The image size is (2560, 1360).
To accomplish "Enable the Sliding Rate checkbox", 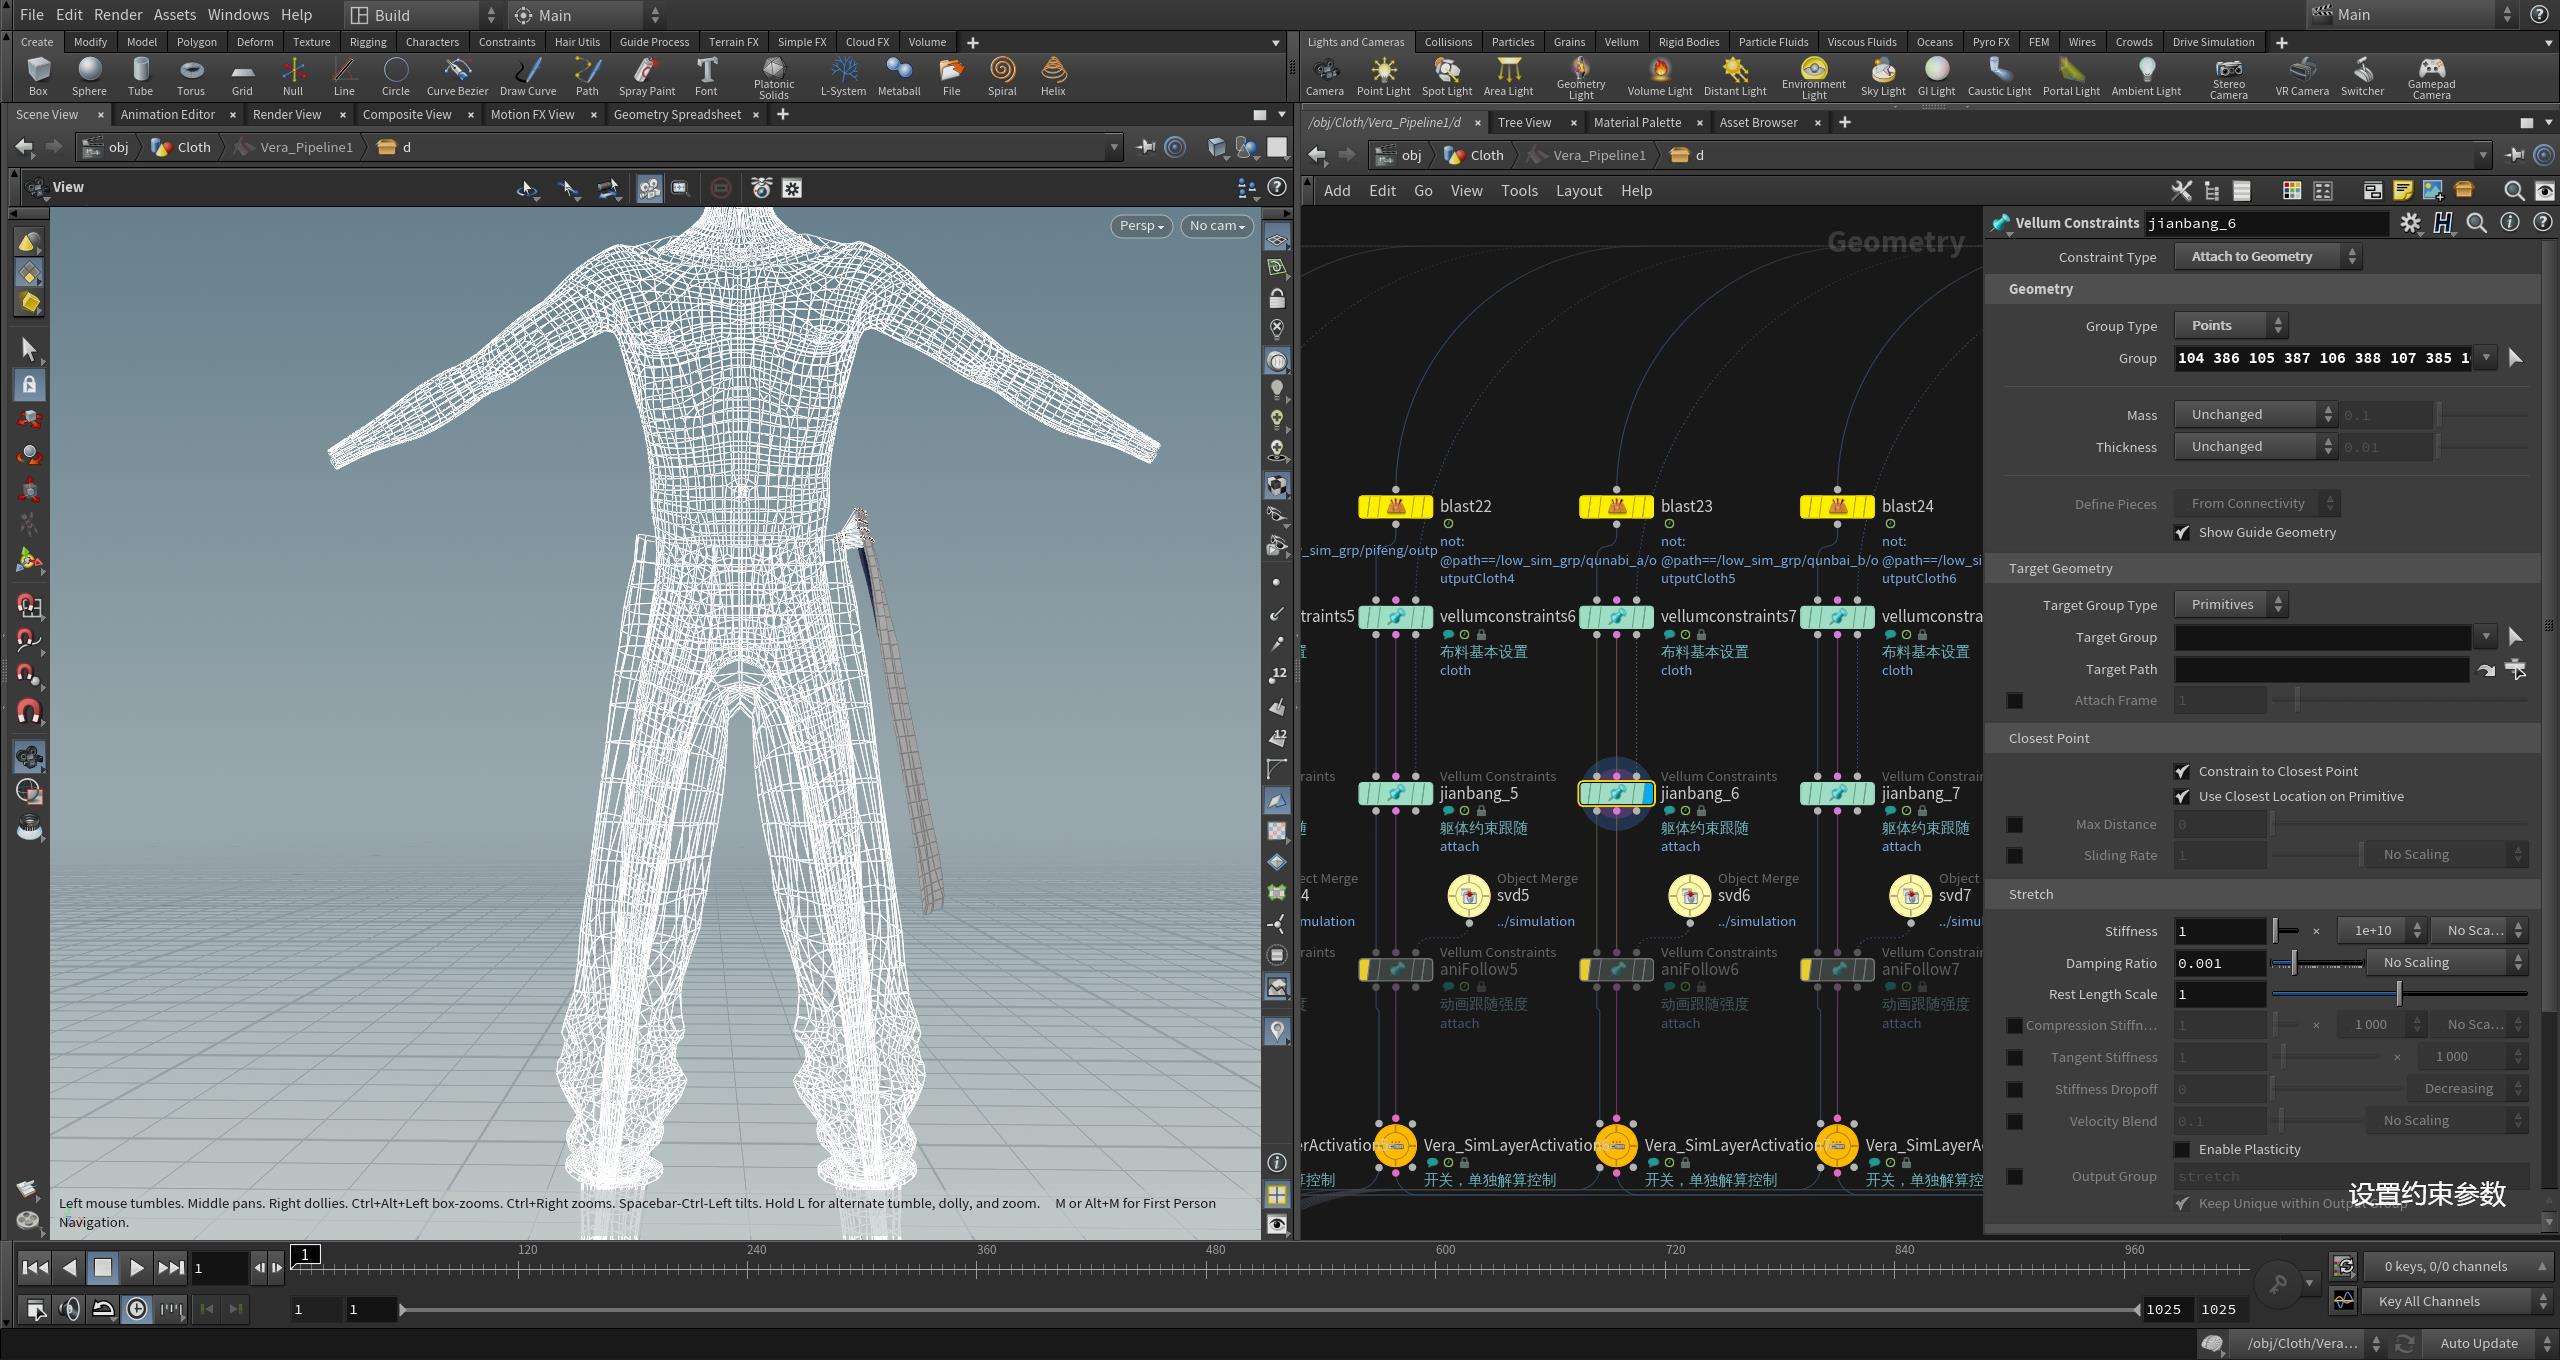I will 2015,856.
